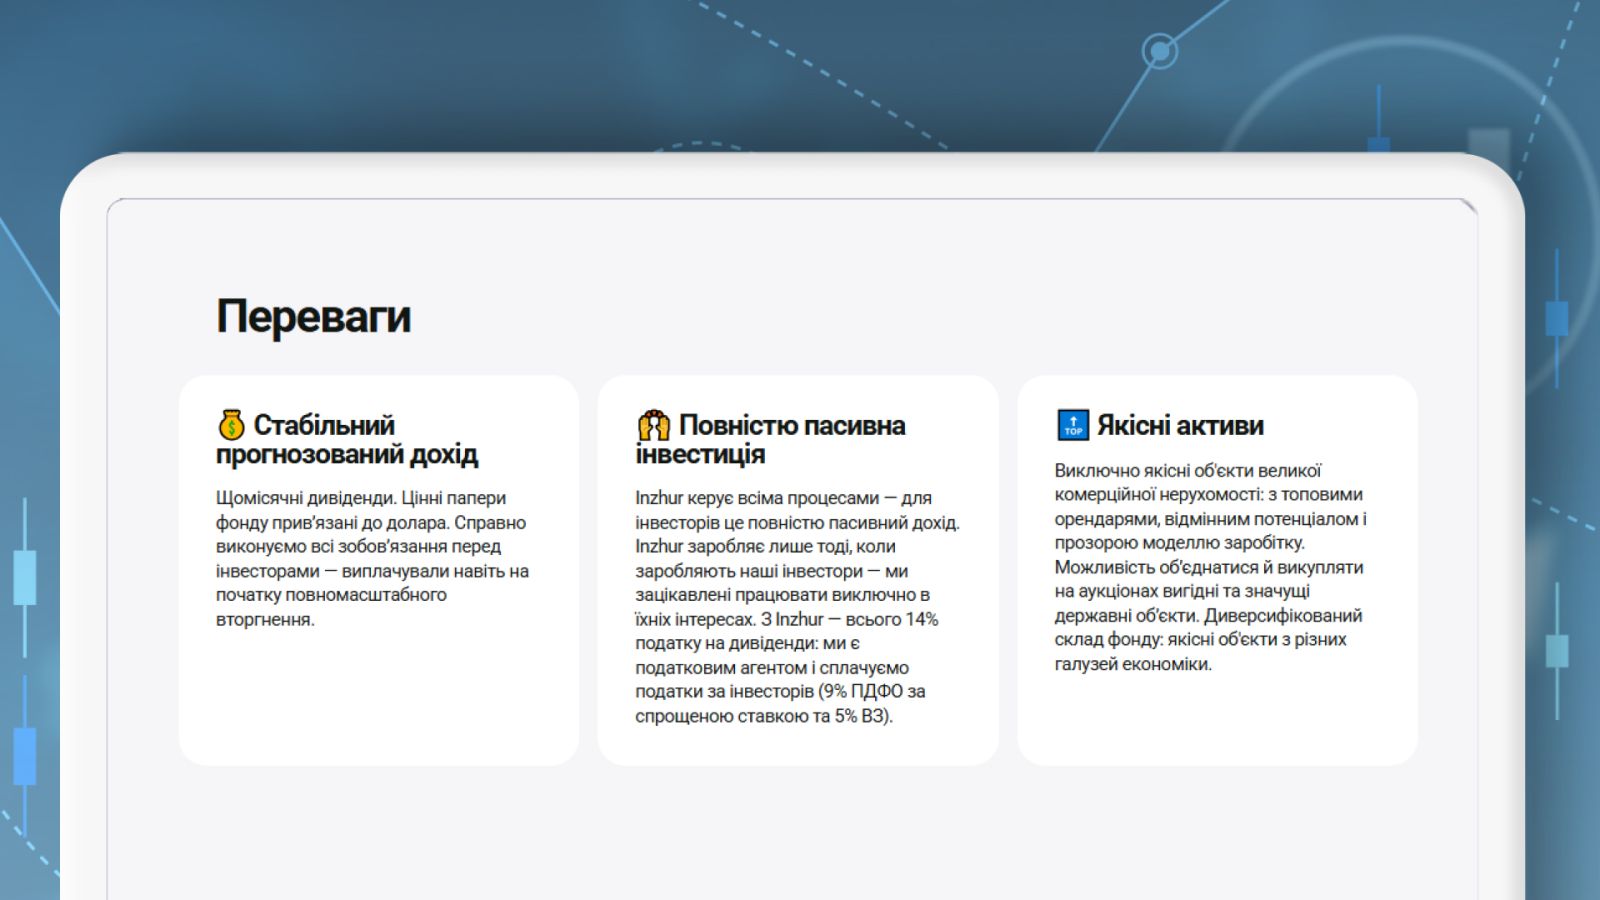Click the teal candlestick at lower right edge
The width and height of the screenshot is (1600, 900).
[1557, 651]
